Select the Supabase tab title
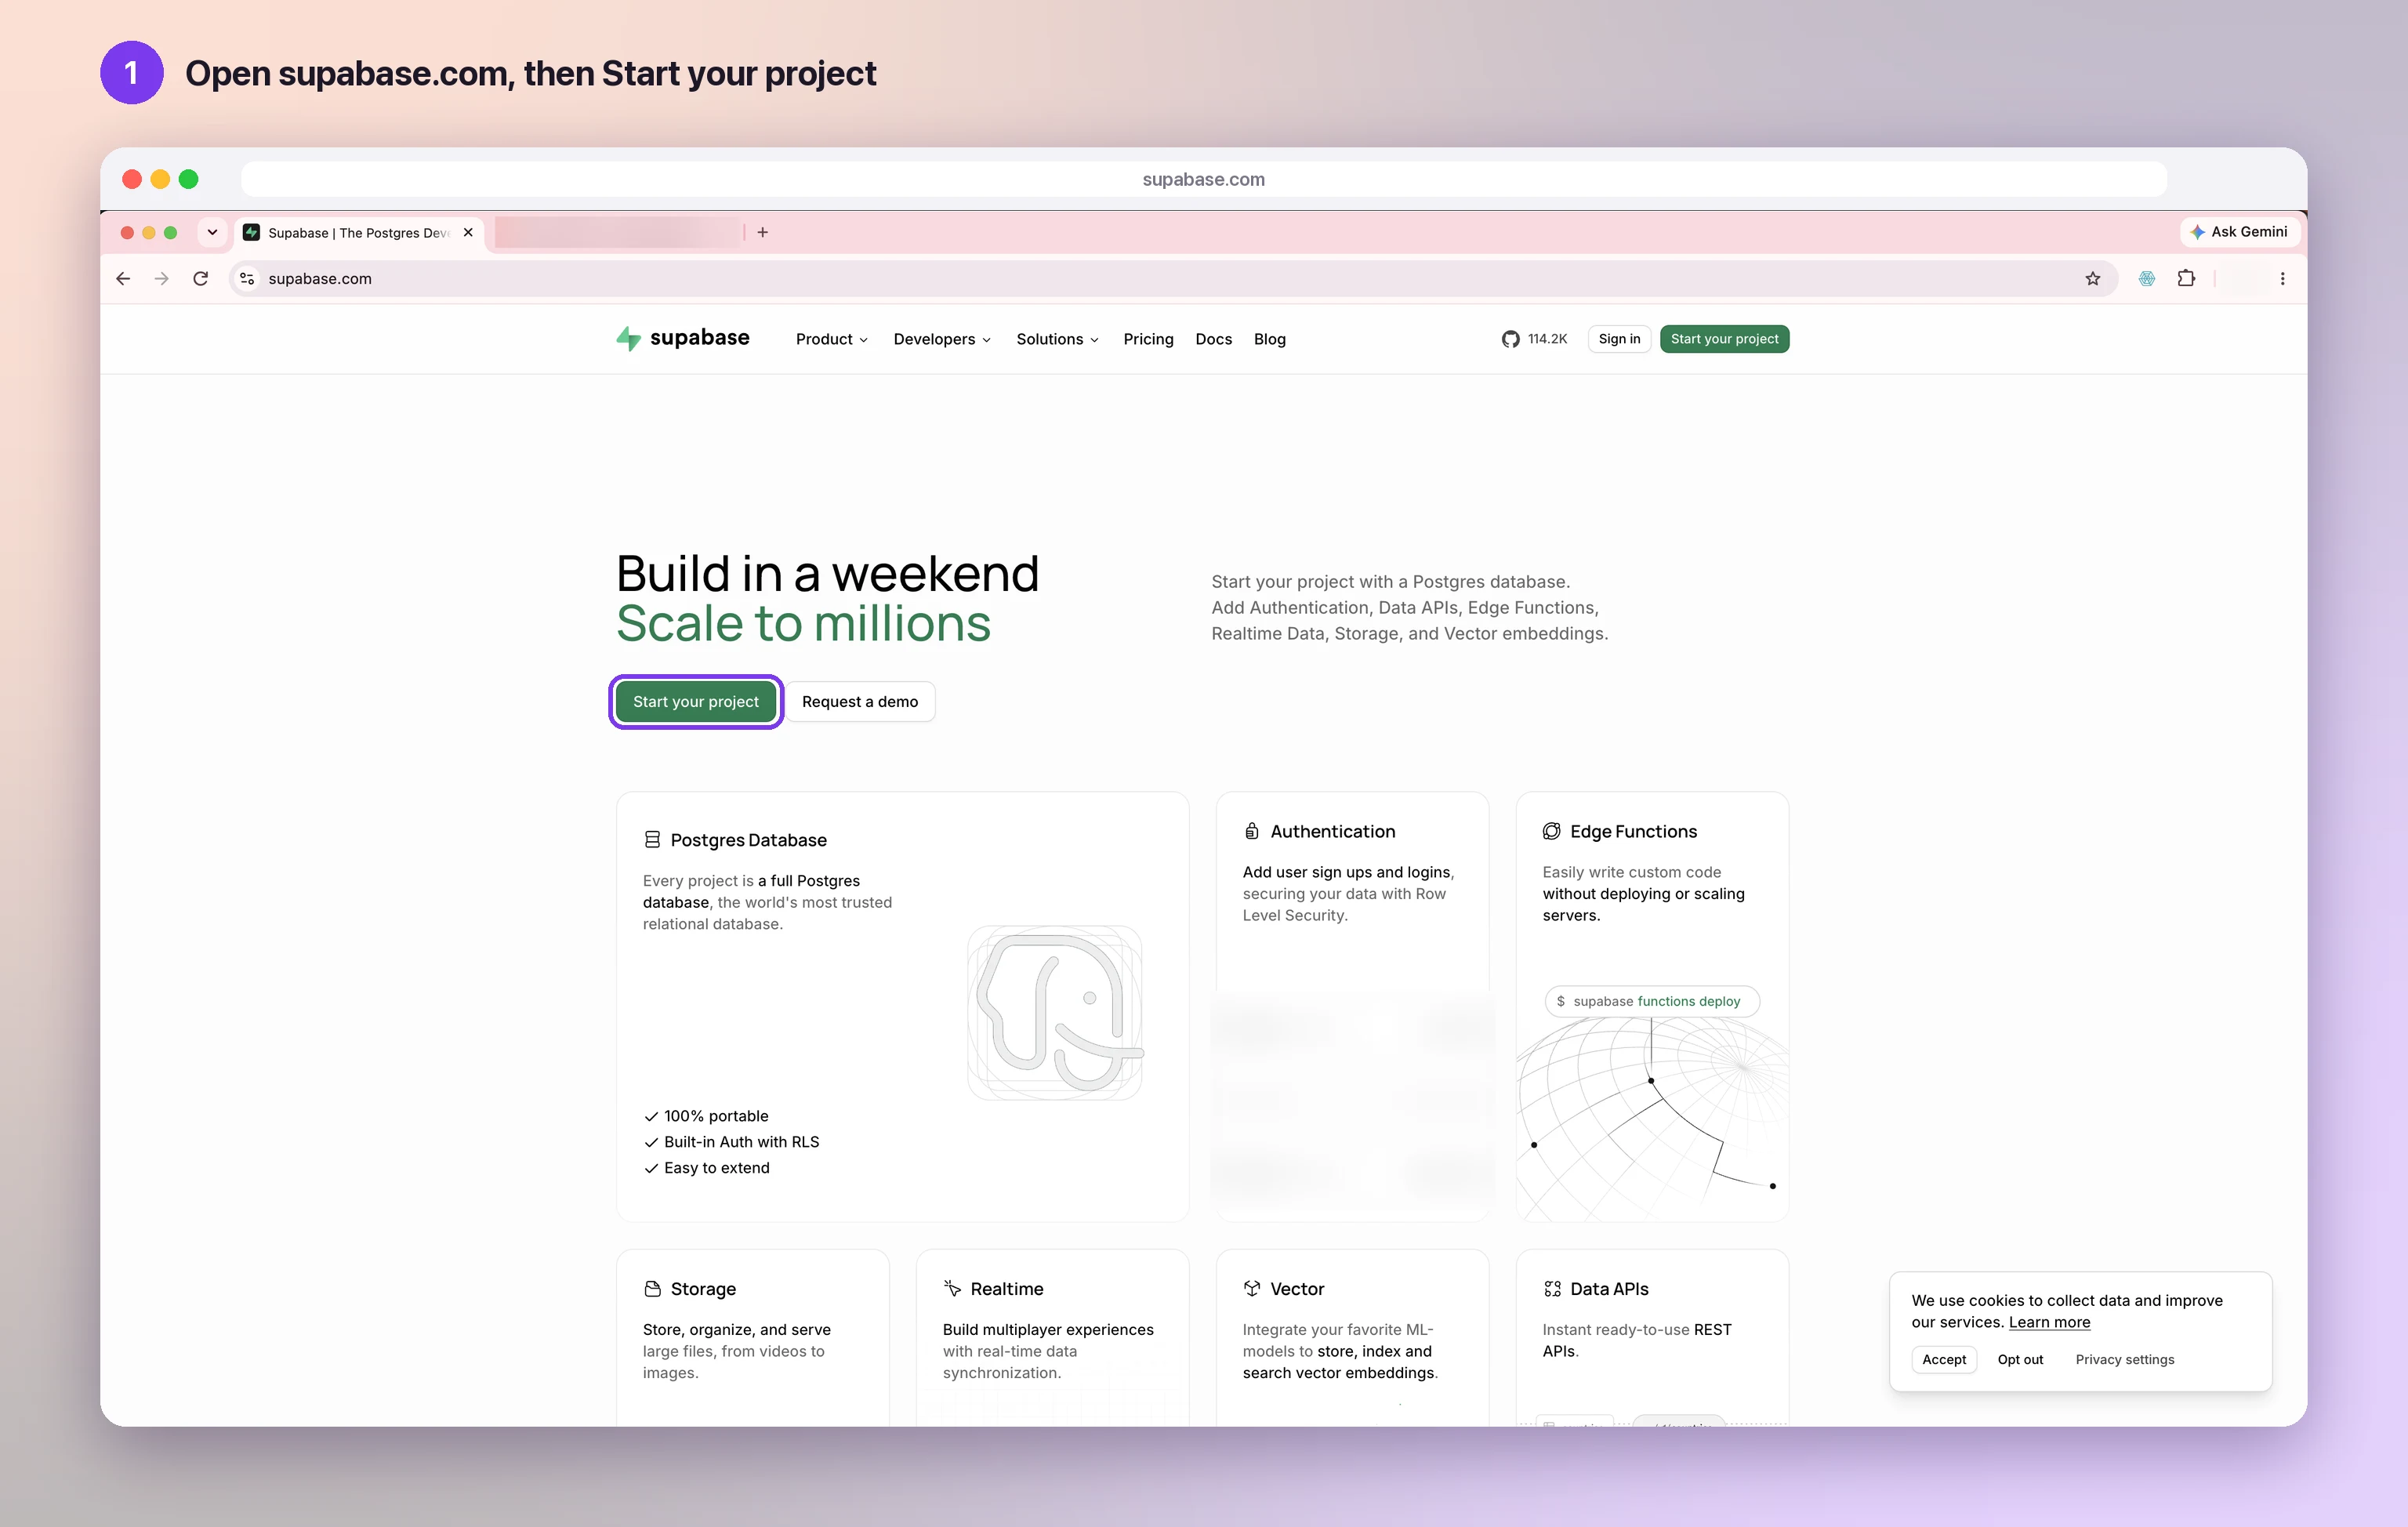The width and height of the screenshot is (2408, 1527). tap(358, 232)
